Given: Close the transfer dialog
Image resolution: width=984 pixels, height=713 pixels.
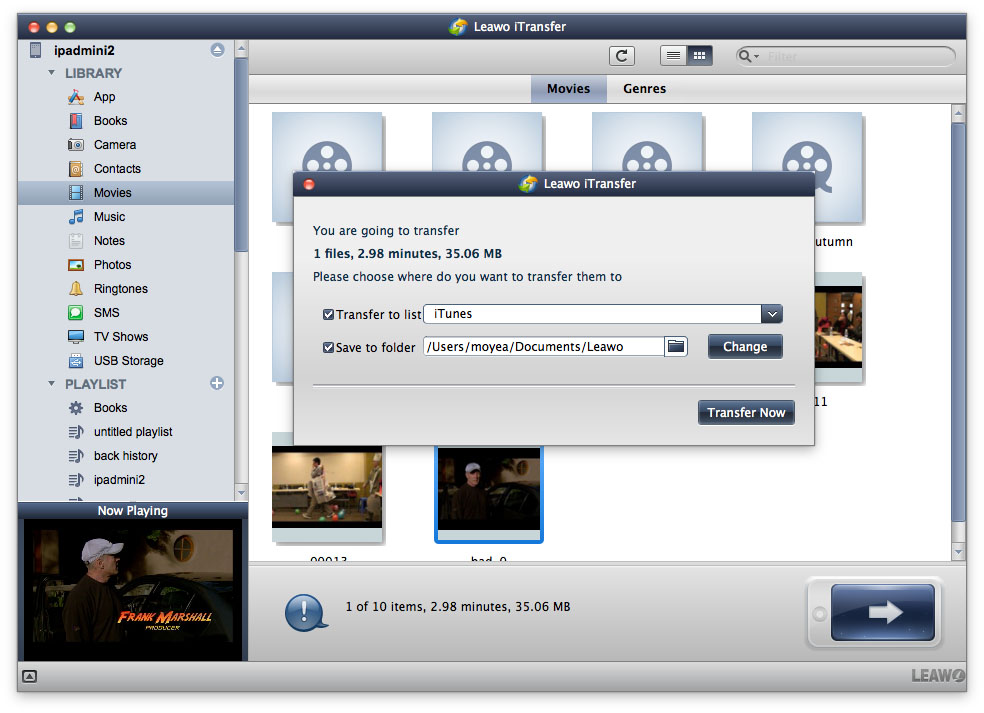Looking at the screenshot, I should 309,184.
